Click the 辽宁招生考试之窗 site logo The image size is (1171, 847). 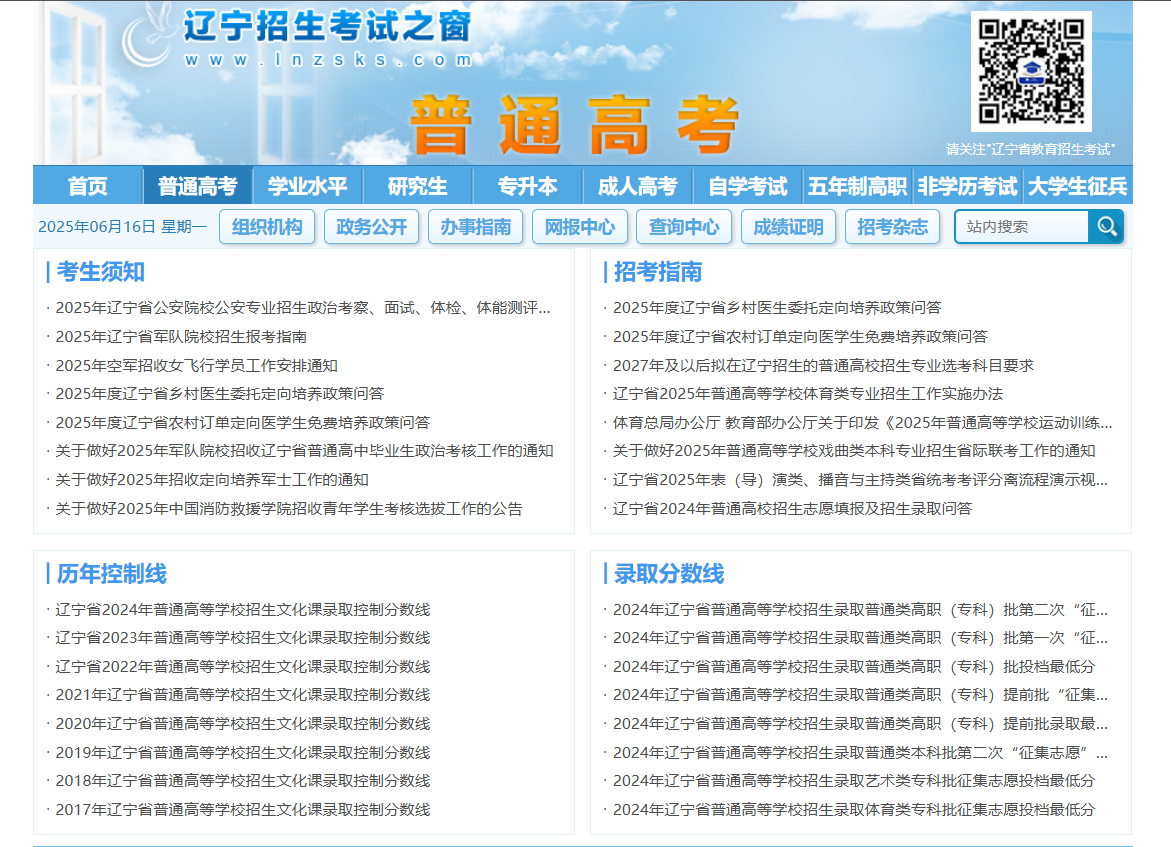click(x=300, y=40)
